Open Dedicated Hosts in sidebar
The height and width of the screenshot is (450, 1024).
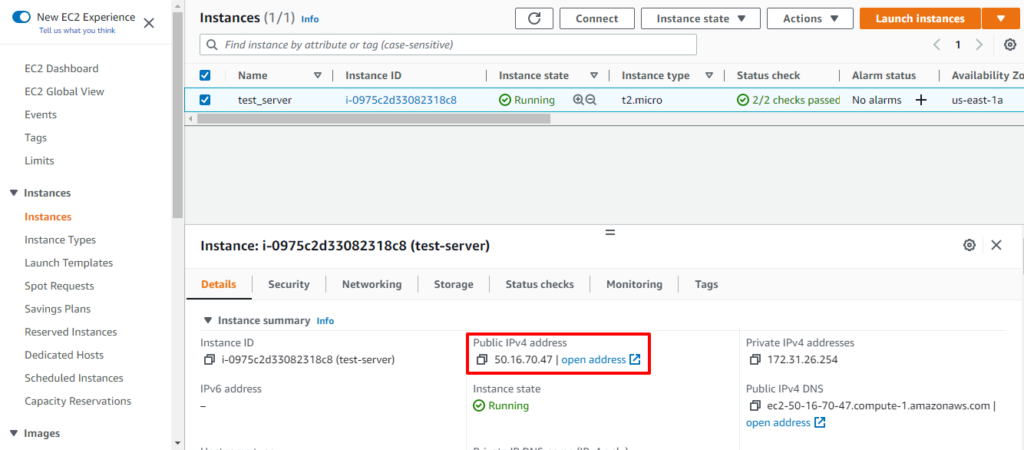coord(64,355)
